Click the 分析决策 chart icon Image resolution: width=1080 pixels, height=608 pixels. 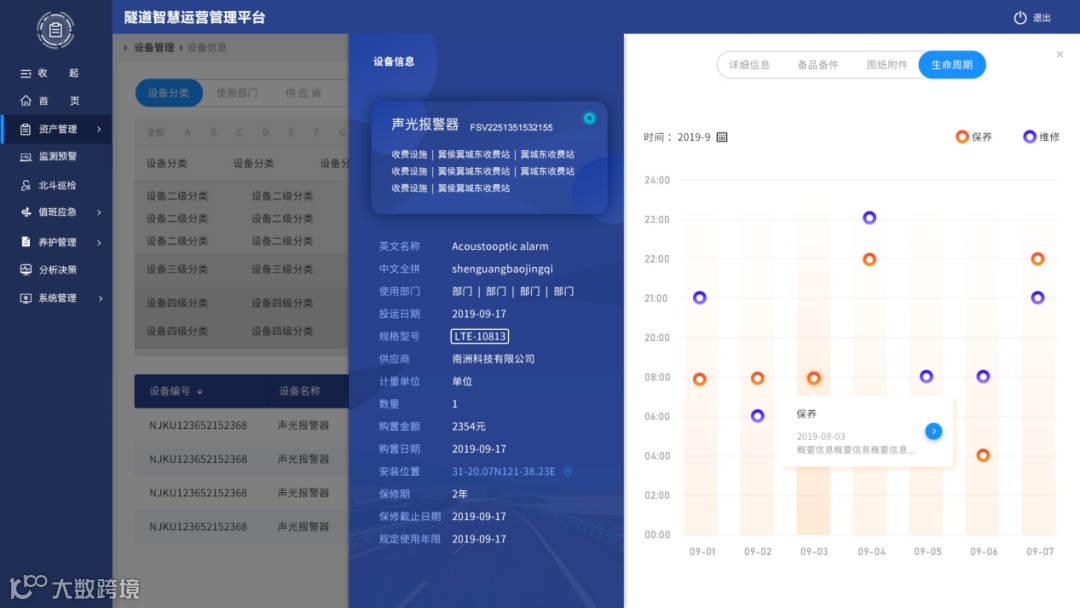pos(25,270)
